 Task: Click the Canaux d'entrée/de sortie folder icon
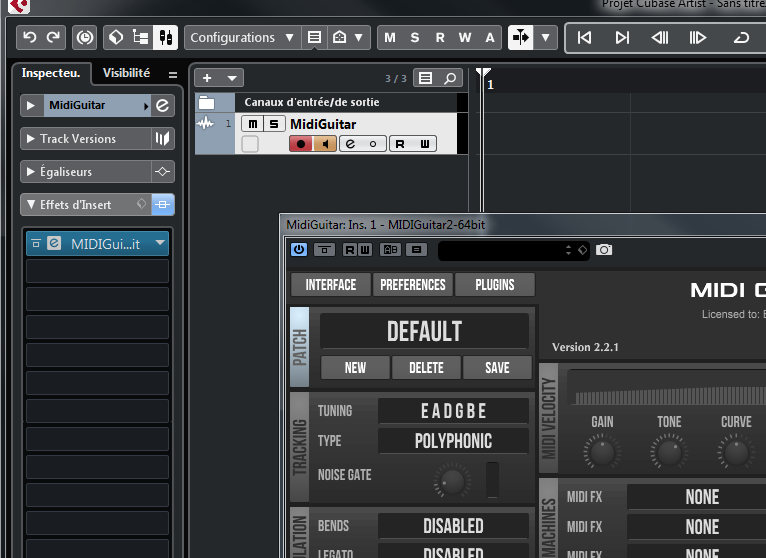(206, 102)
